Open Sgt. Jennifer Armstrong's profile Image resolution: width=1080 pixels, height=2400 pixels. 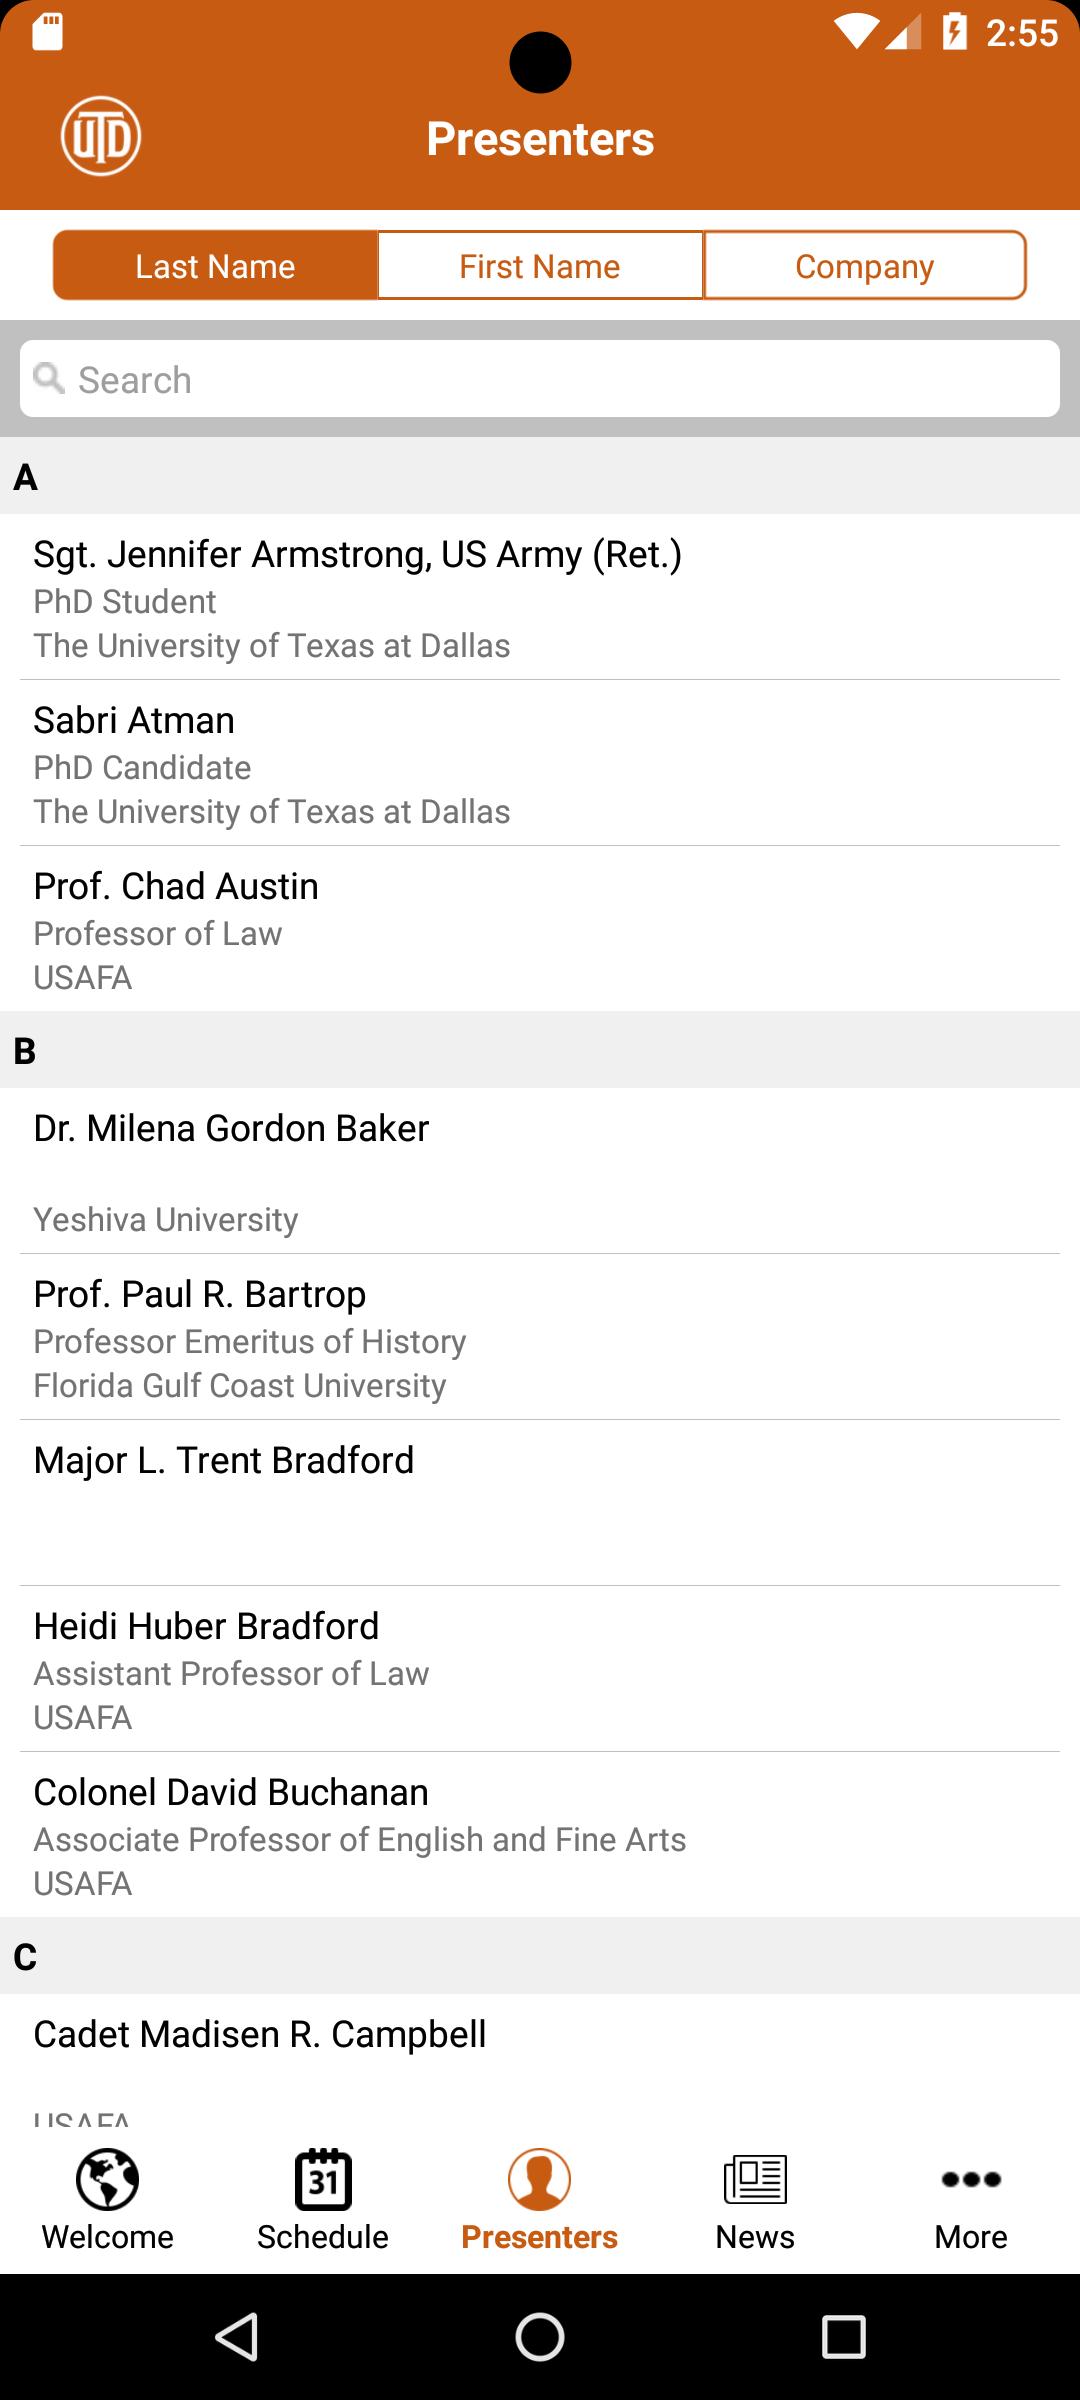540,597
